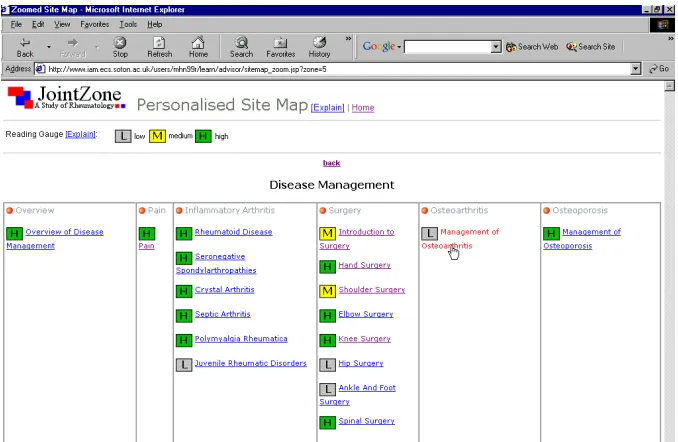This screenshot has height=442, width=678.
Task: Open the File menu
Action: coord(16,24)
